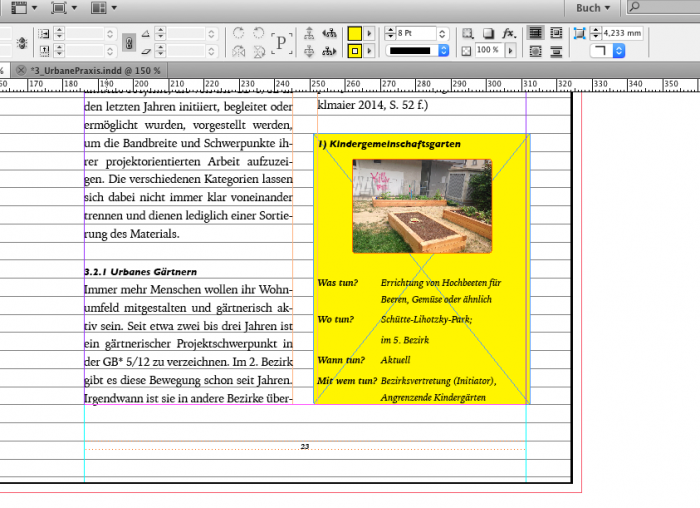Open the shear angle preset dropdown
The width and height of the screenshot is (700, 508).
(211, 51)
